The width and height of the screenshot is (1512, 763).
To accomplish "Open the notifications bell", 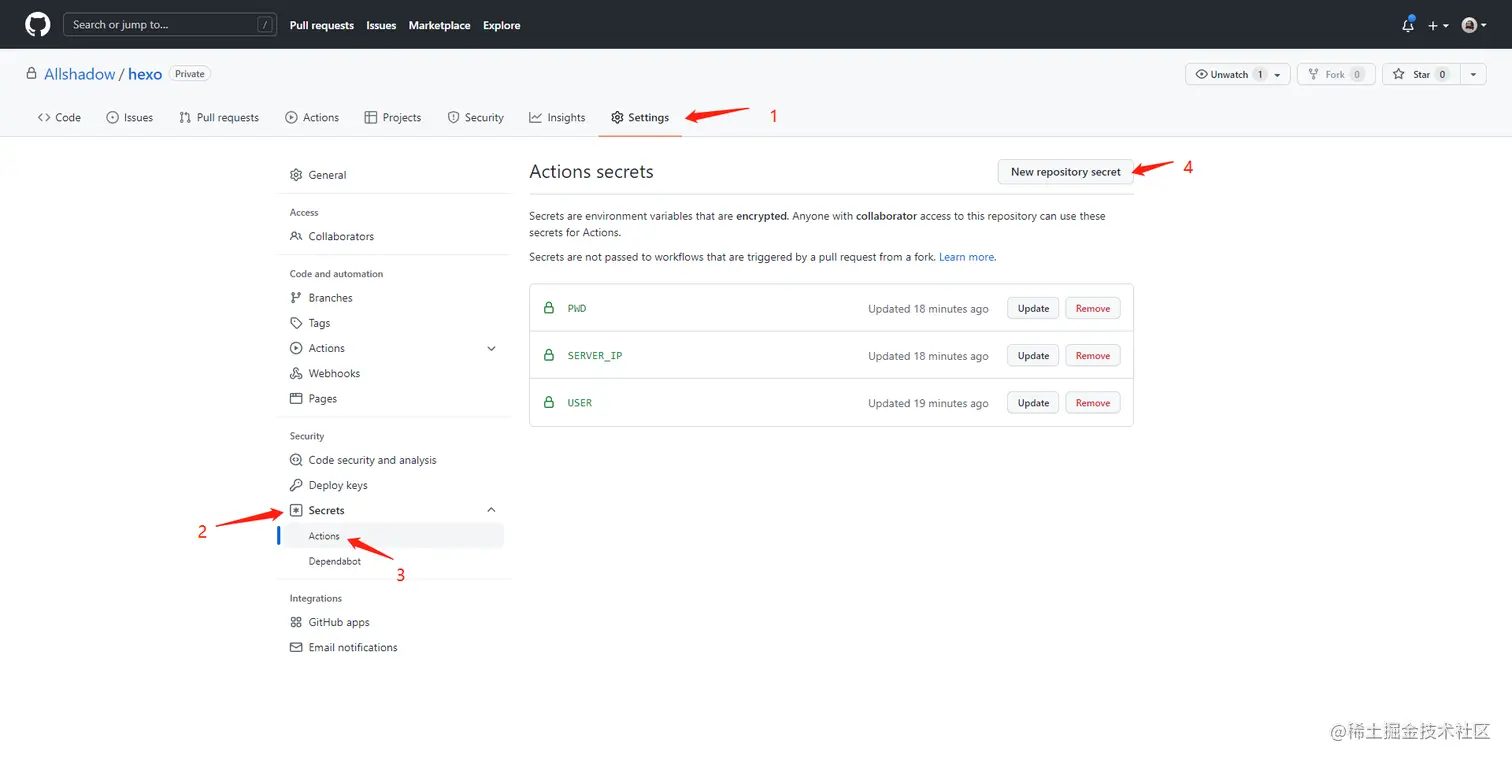I will 1408,25.
